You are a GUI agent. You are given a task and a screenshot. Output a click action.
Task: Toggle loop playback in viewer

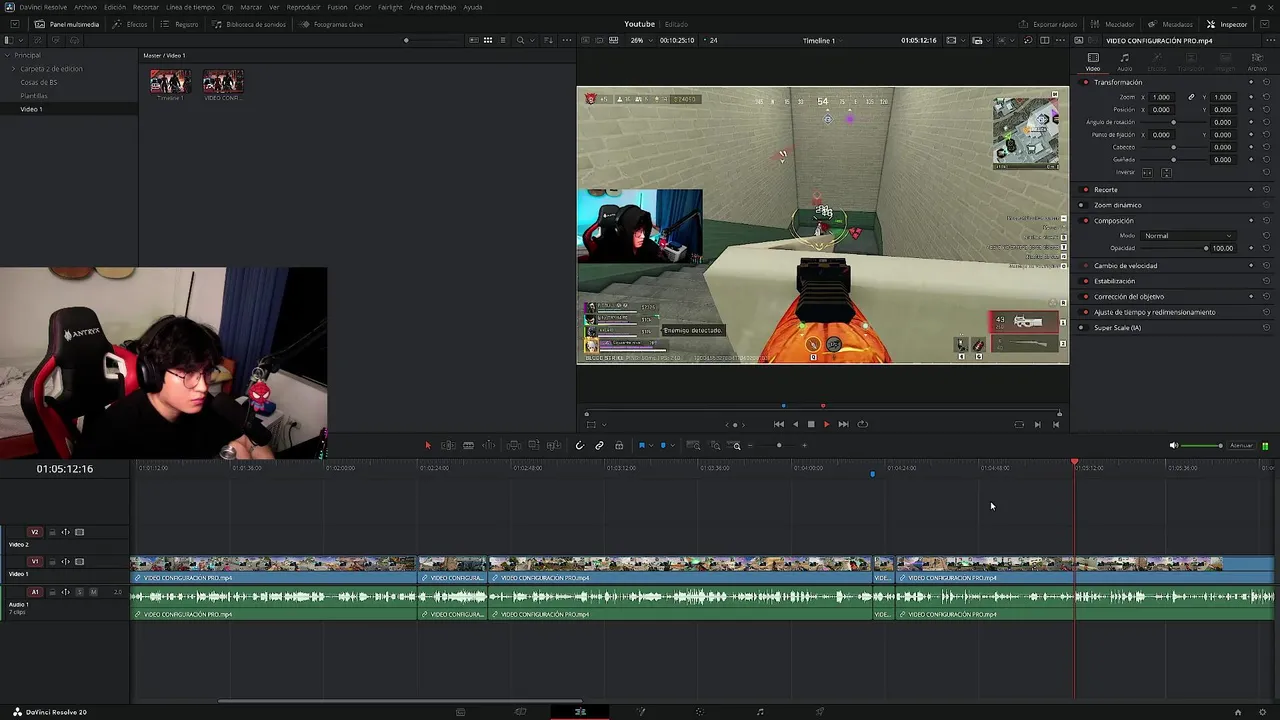[x=862, y=424]
